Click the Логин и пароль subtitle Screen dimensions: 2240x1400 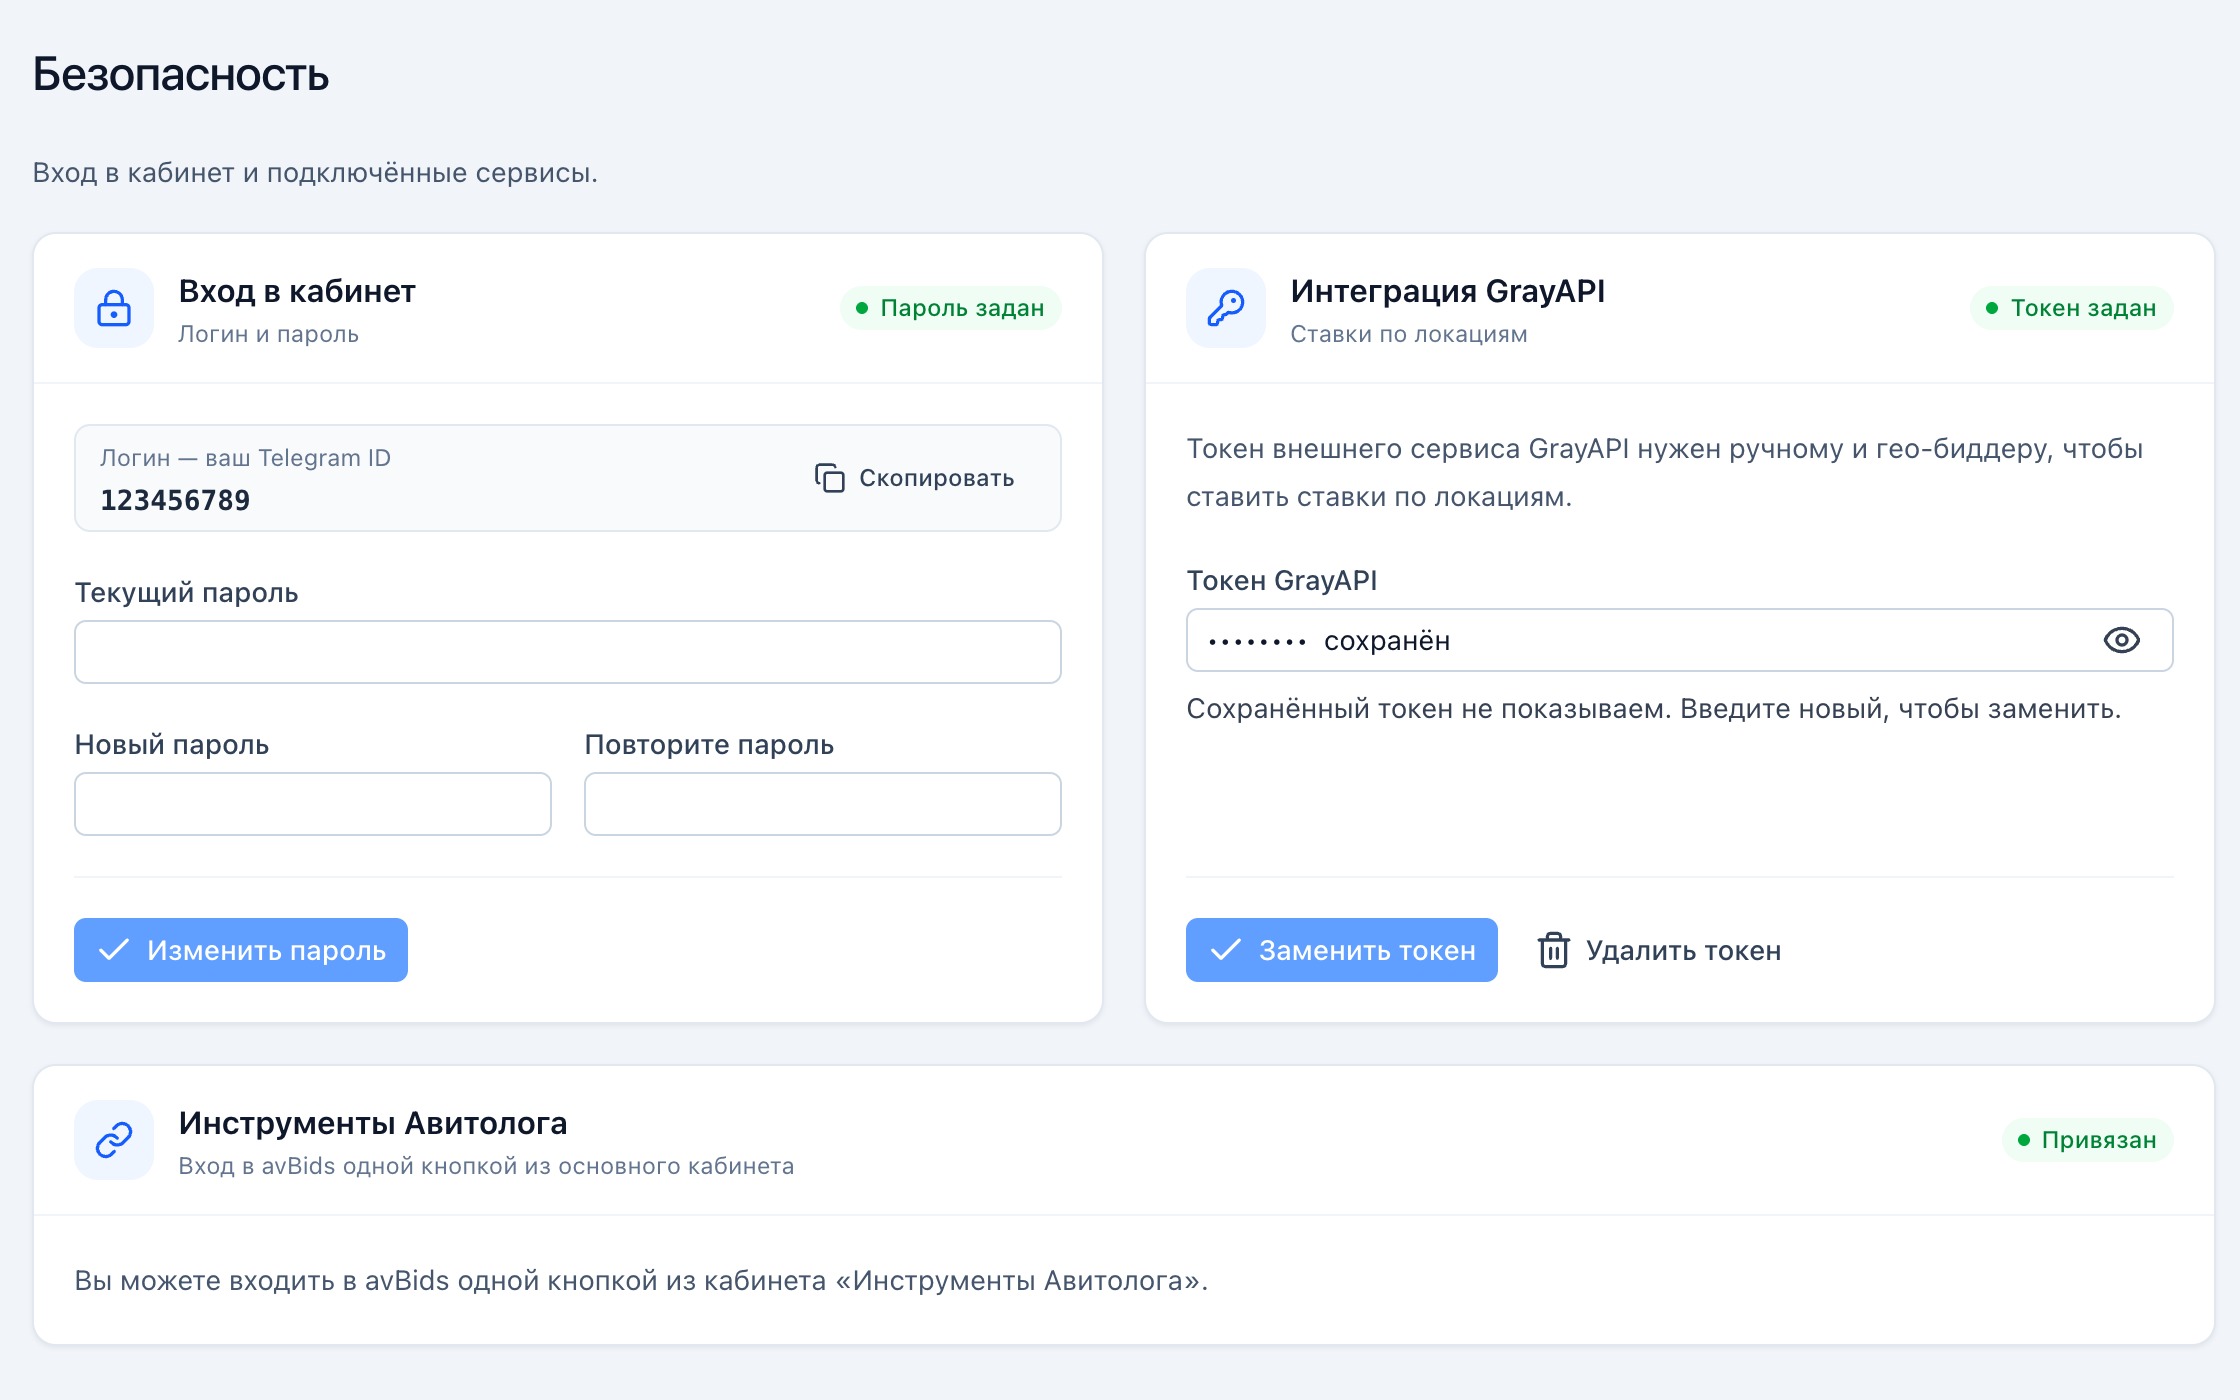(x=269, y=334)
